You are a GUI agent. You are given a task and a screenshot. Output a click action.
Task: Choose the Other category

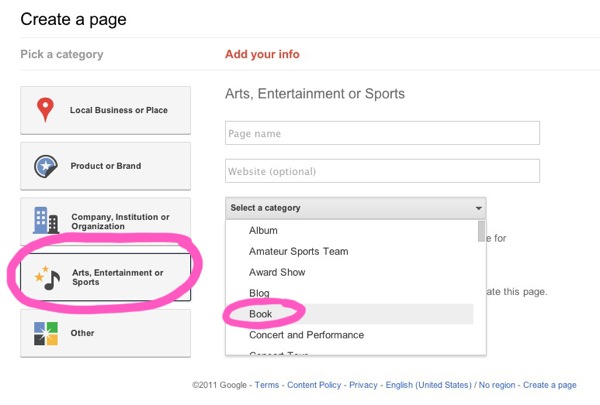tap(105, 333)
